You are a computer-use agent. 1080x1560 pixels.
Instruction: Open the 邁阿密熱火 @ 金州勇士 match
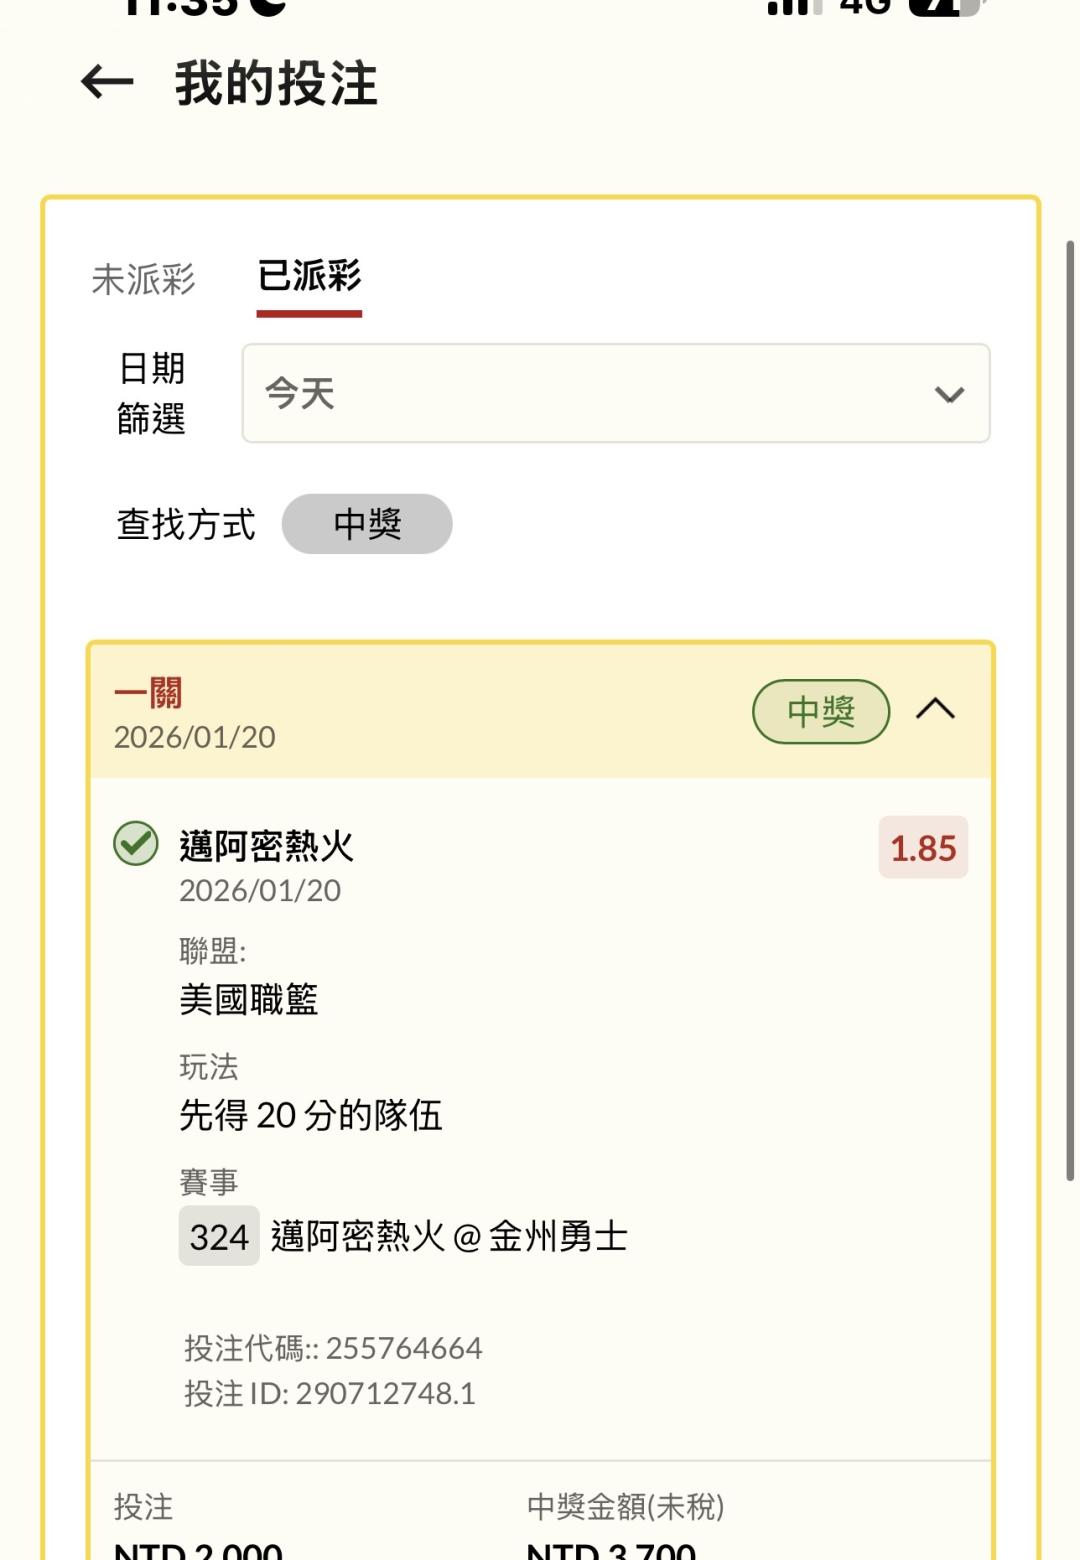(x=449, y=1237)
